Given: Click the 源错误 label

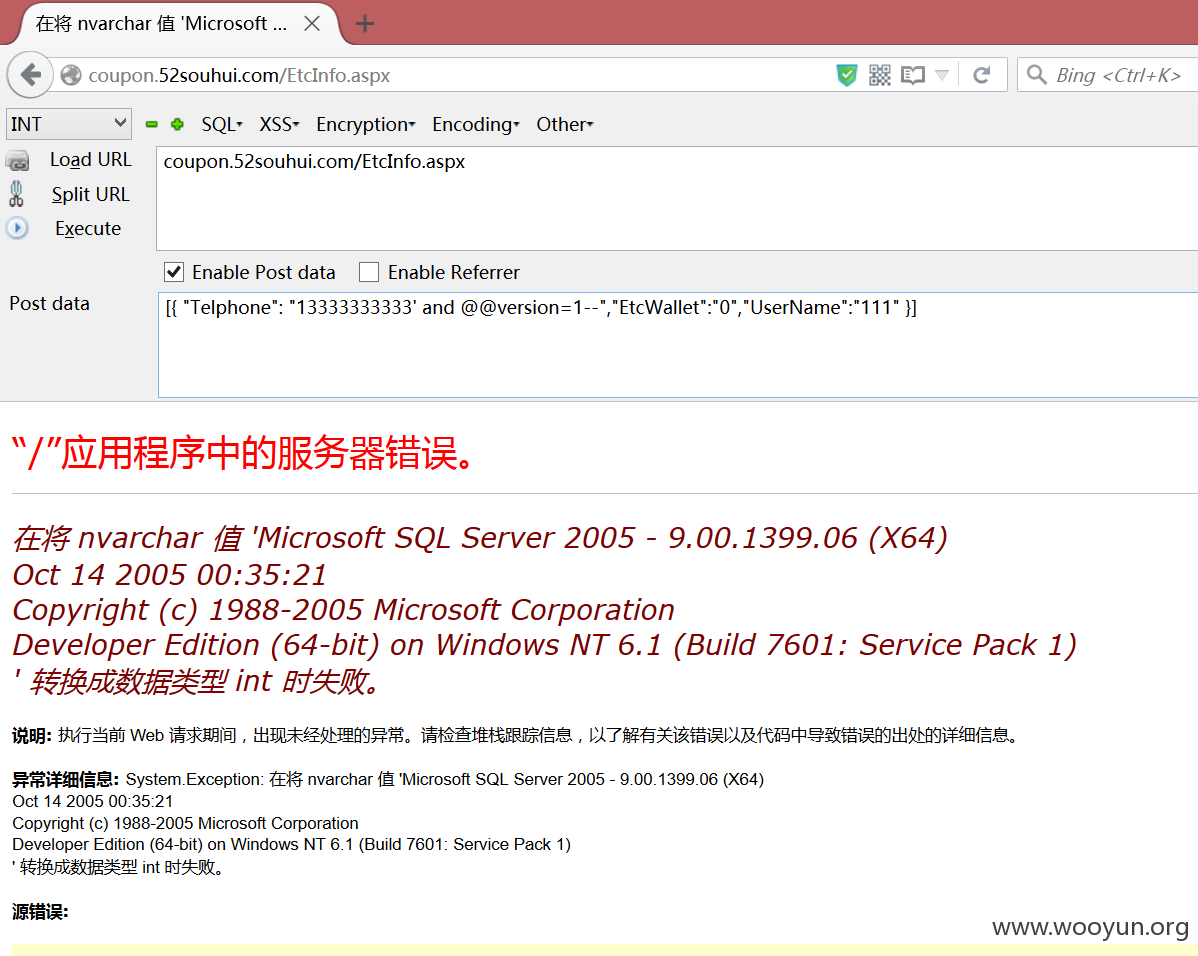Looking at the screenshot, I should pyautogui.click(x=40, y=912).
